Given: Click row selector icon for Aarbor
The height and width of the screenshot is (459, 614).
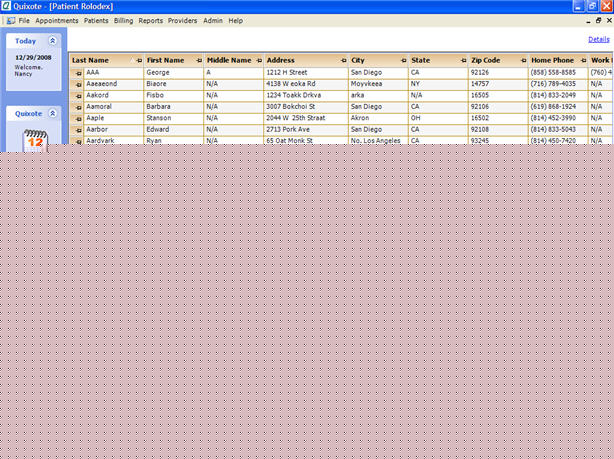Looking at the screenshot, I should tap(78, 130).
